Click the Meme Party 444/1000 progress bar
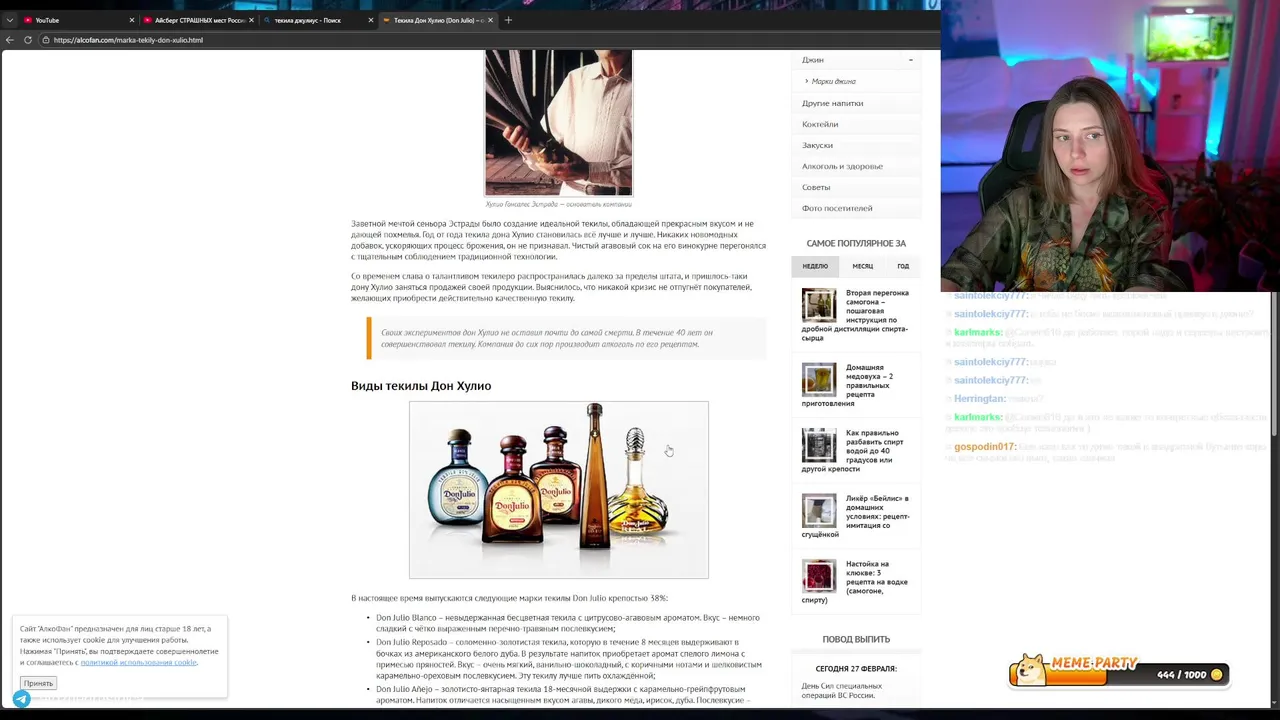The width and height of the screenshot is (1280, 720). (1120, 675)
